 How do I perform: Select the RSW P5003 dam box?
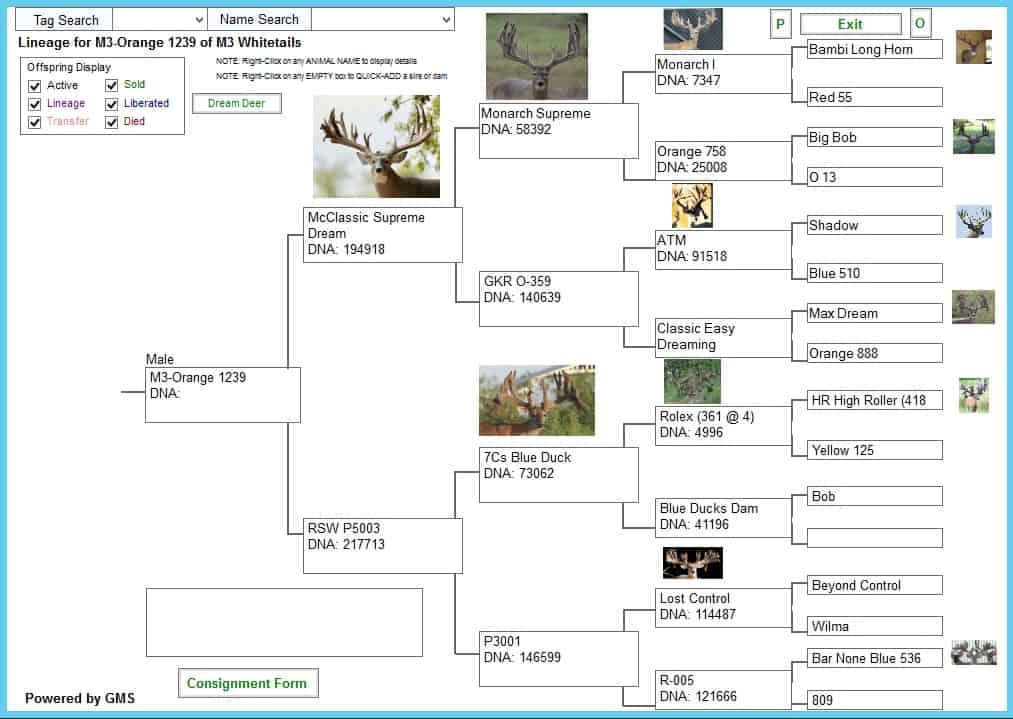[x=382, y=545]
